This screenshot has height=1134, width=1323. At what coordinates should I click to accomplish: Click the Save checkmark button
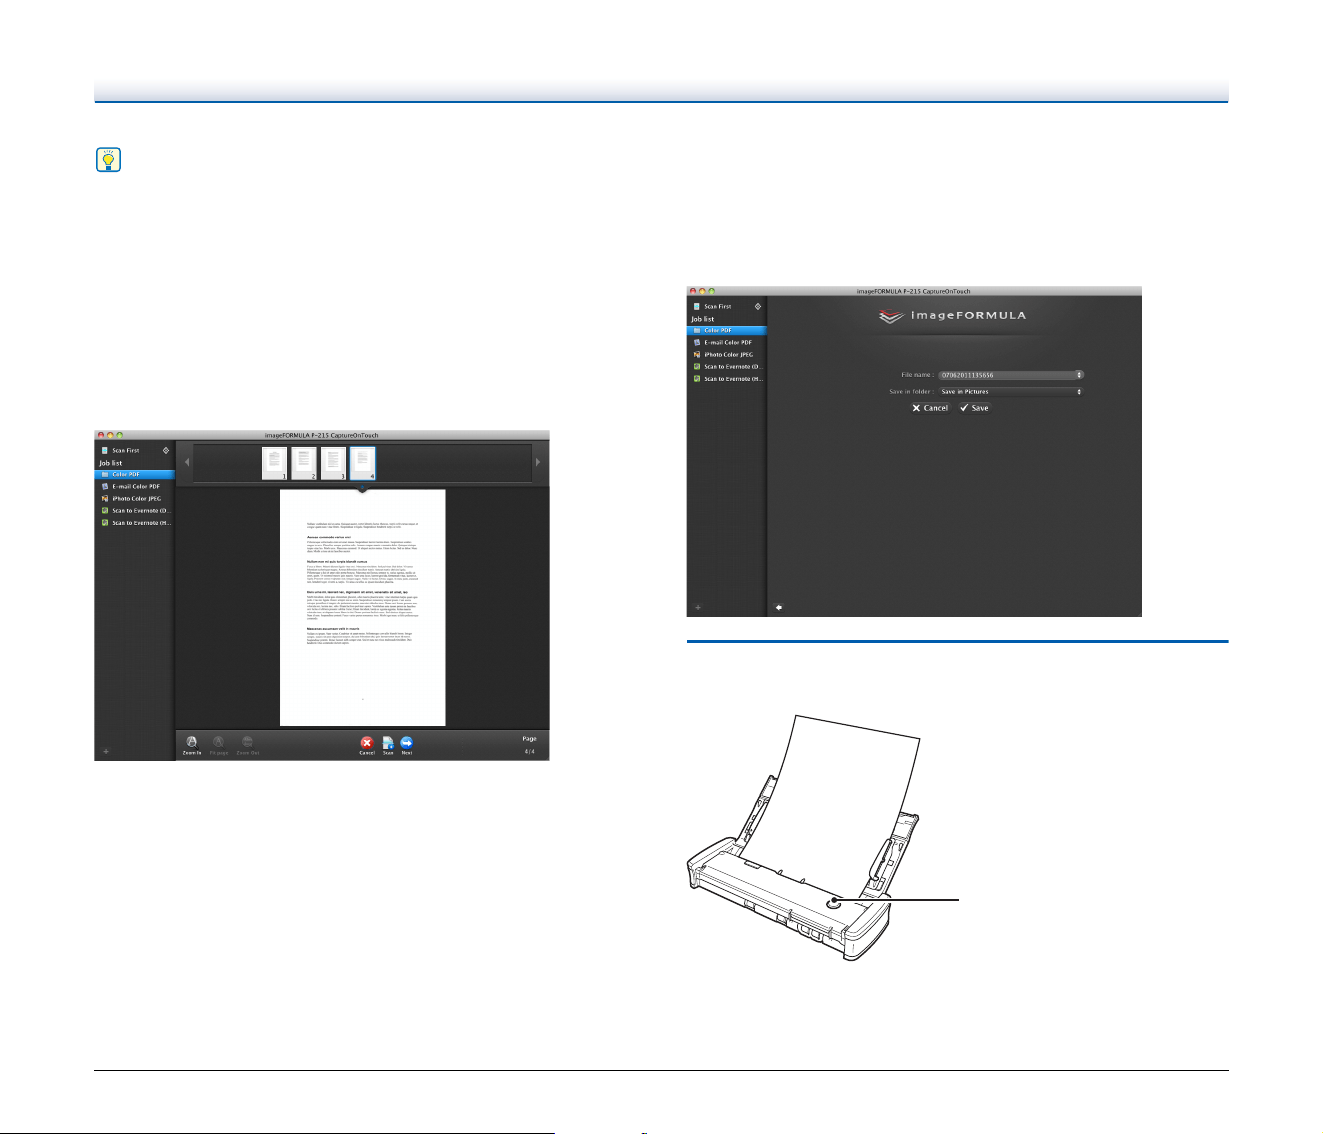tap(974, 408)
